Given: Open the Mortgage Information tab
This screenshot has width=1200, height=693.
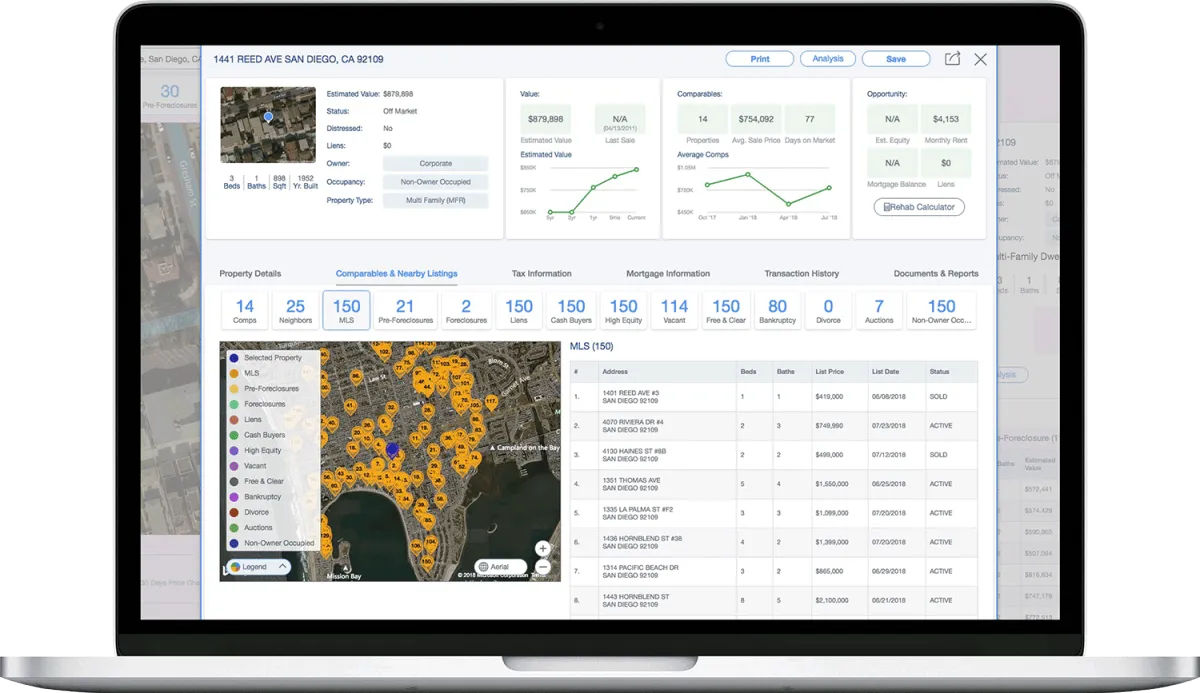Looking at the screenshot, I should point(668,273).
